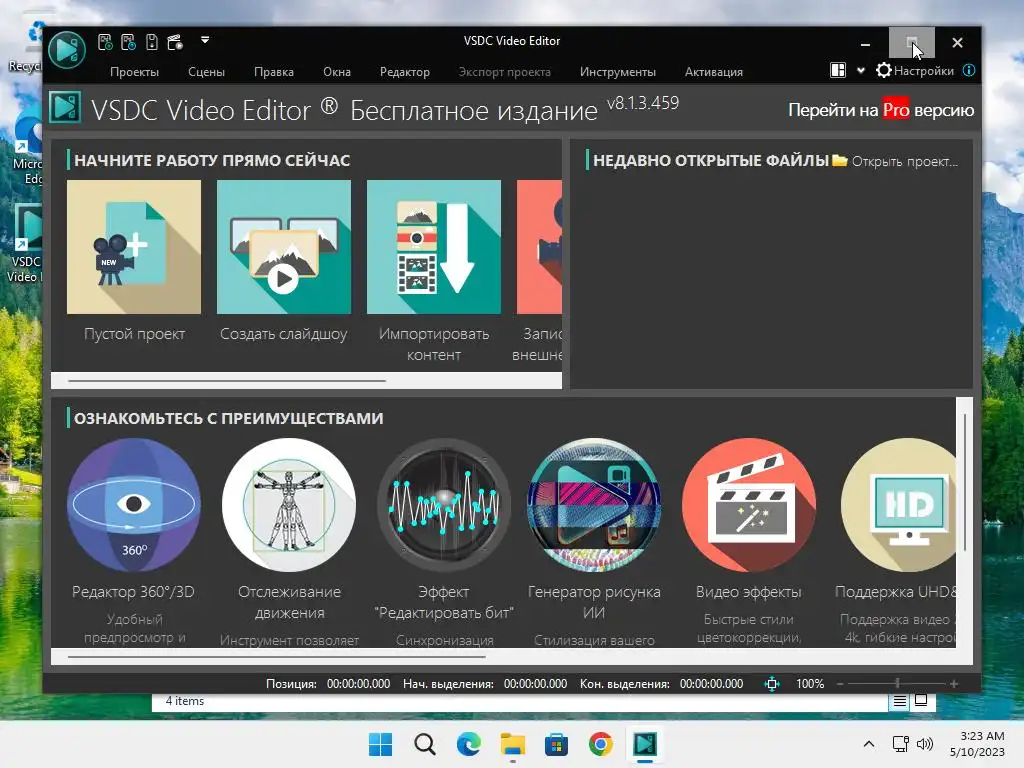
Task: Click the VSDC round logo application button
Action: click(67, 50)
